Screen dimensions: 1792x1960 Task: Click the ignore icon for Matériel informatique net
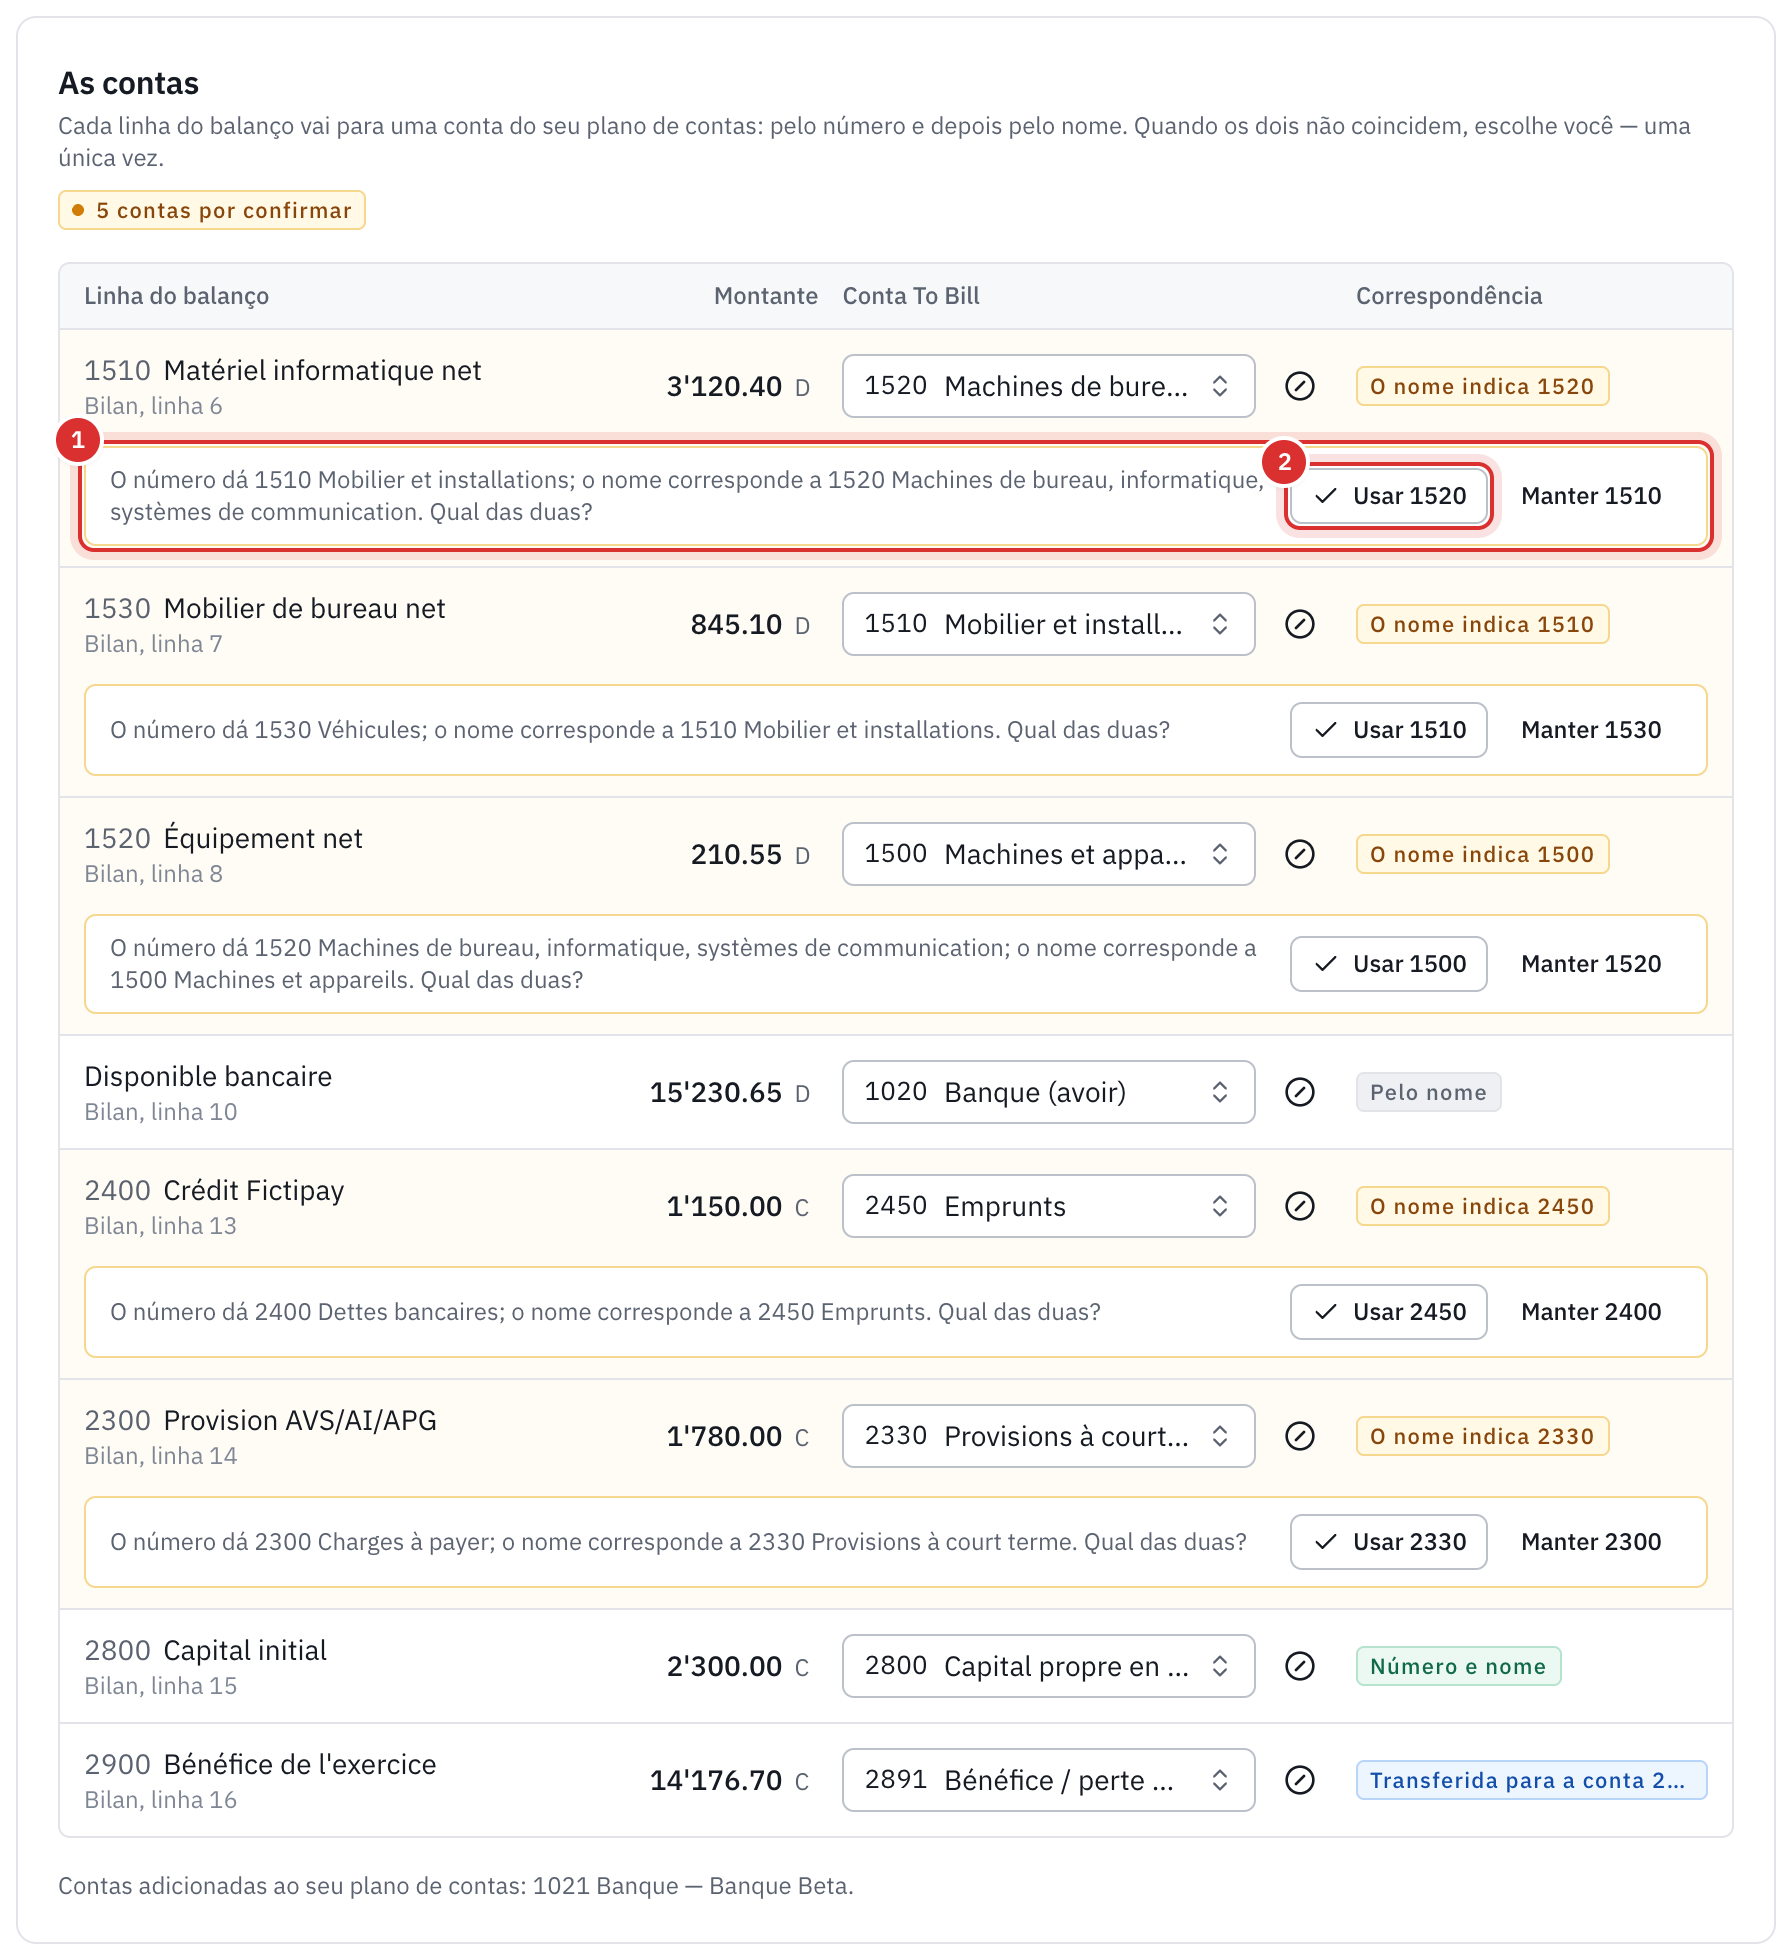click(x=1299, y=386)
